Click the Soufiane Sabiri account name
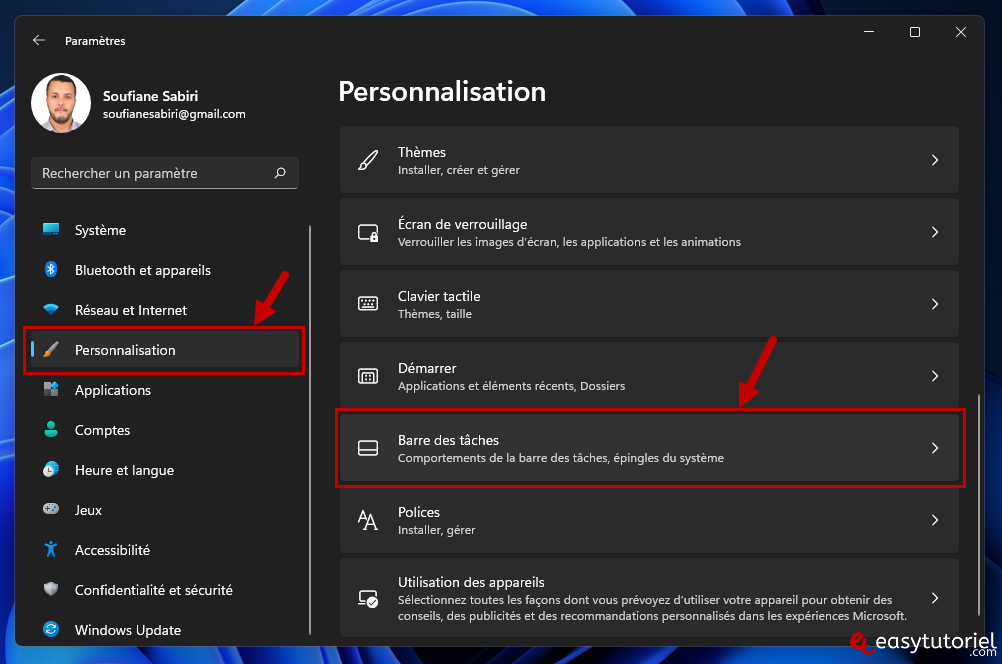 [x=150, y=96]
